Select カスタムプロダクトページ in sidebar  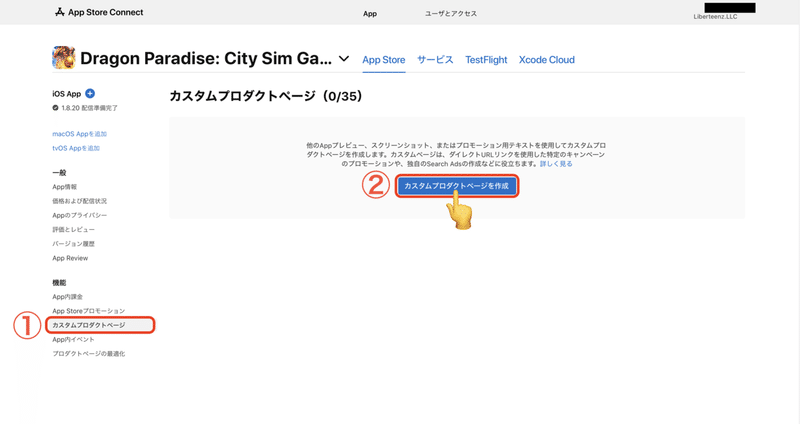(x=100, y=325)
